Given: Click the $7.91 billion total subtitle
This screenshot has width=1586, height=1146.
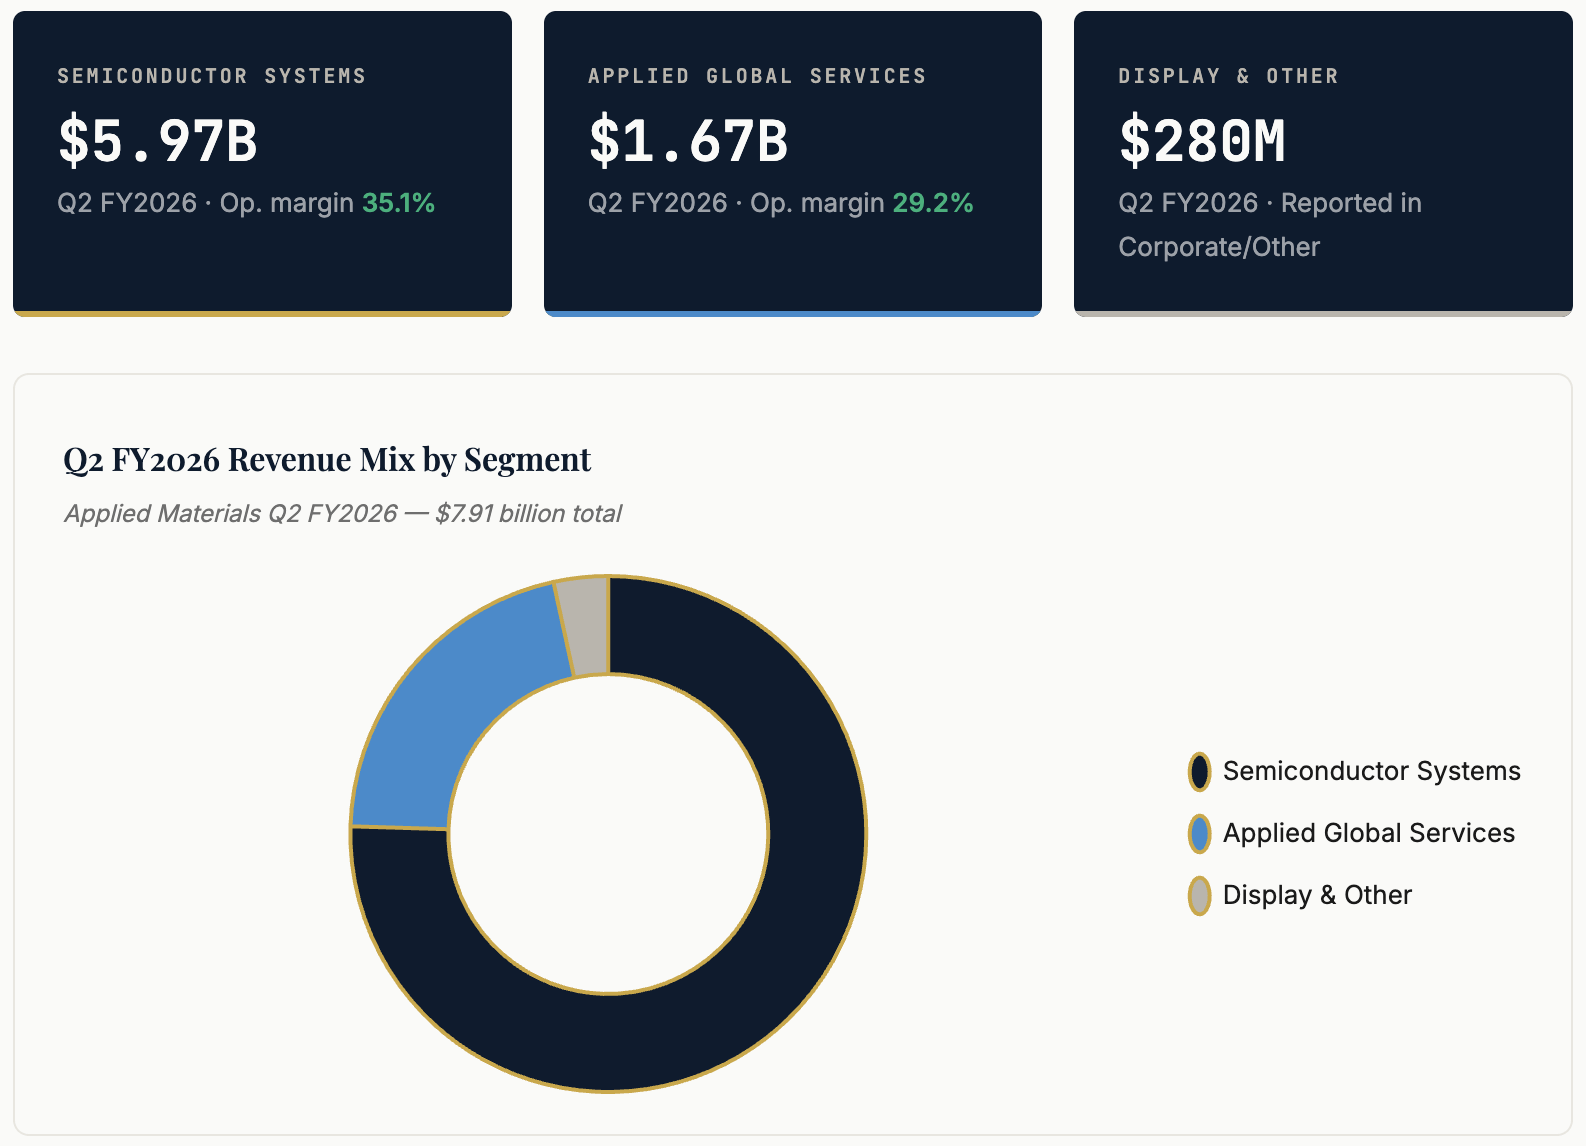Looking at the screenshot, I should coord(342,513).
